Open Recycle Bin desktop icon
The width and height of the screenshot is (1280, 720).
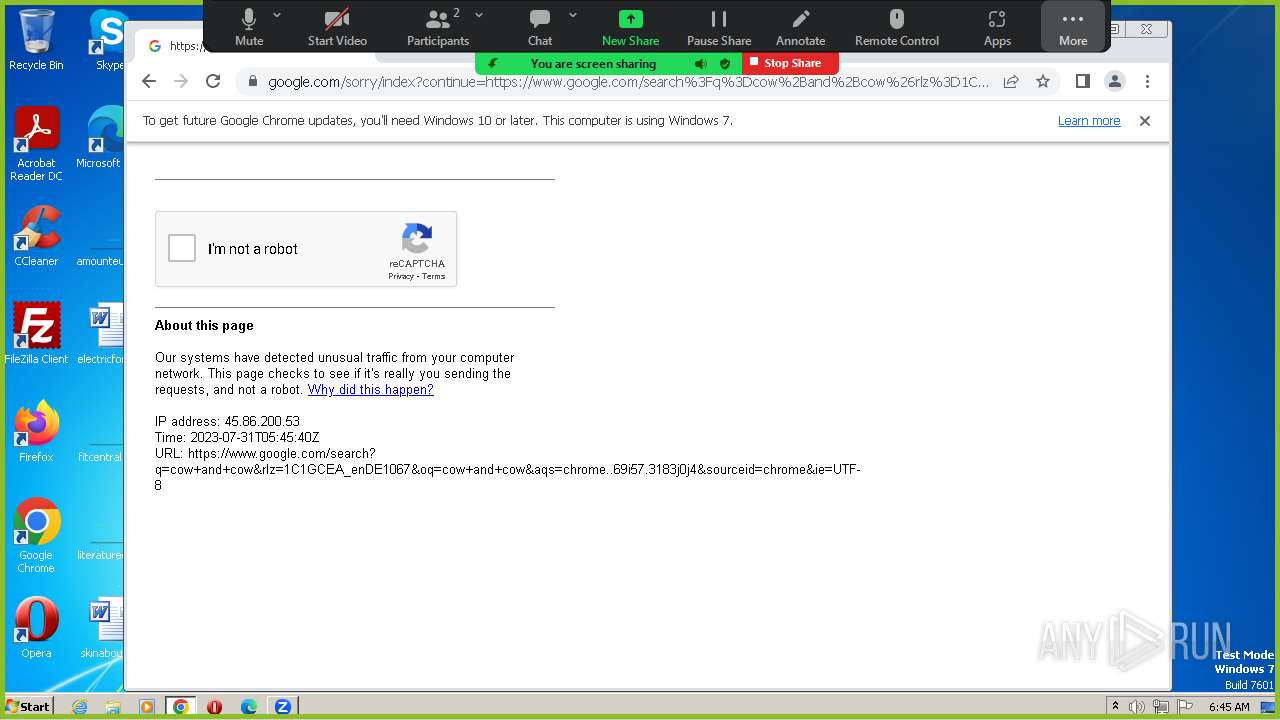(36, 40)
